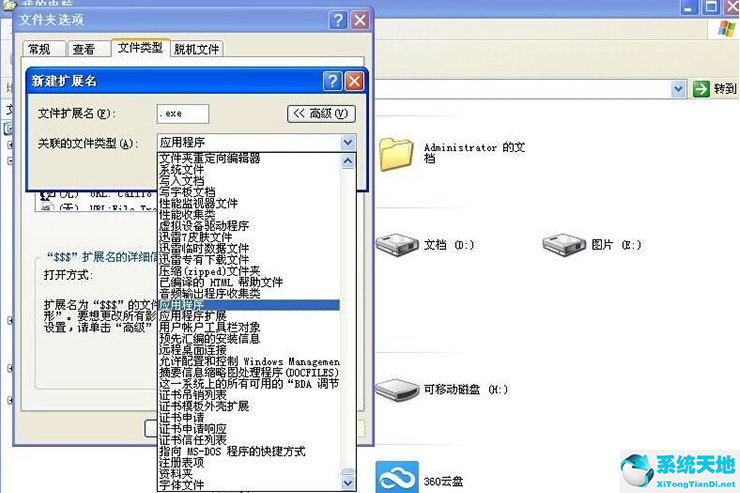Open the Explorer address bar dropdown arrow

(678, 89)
